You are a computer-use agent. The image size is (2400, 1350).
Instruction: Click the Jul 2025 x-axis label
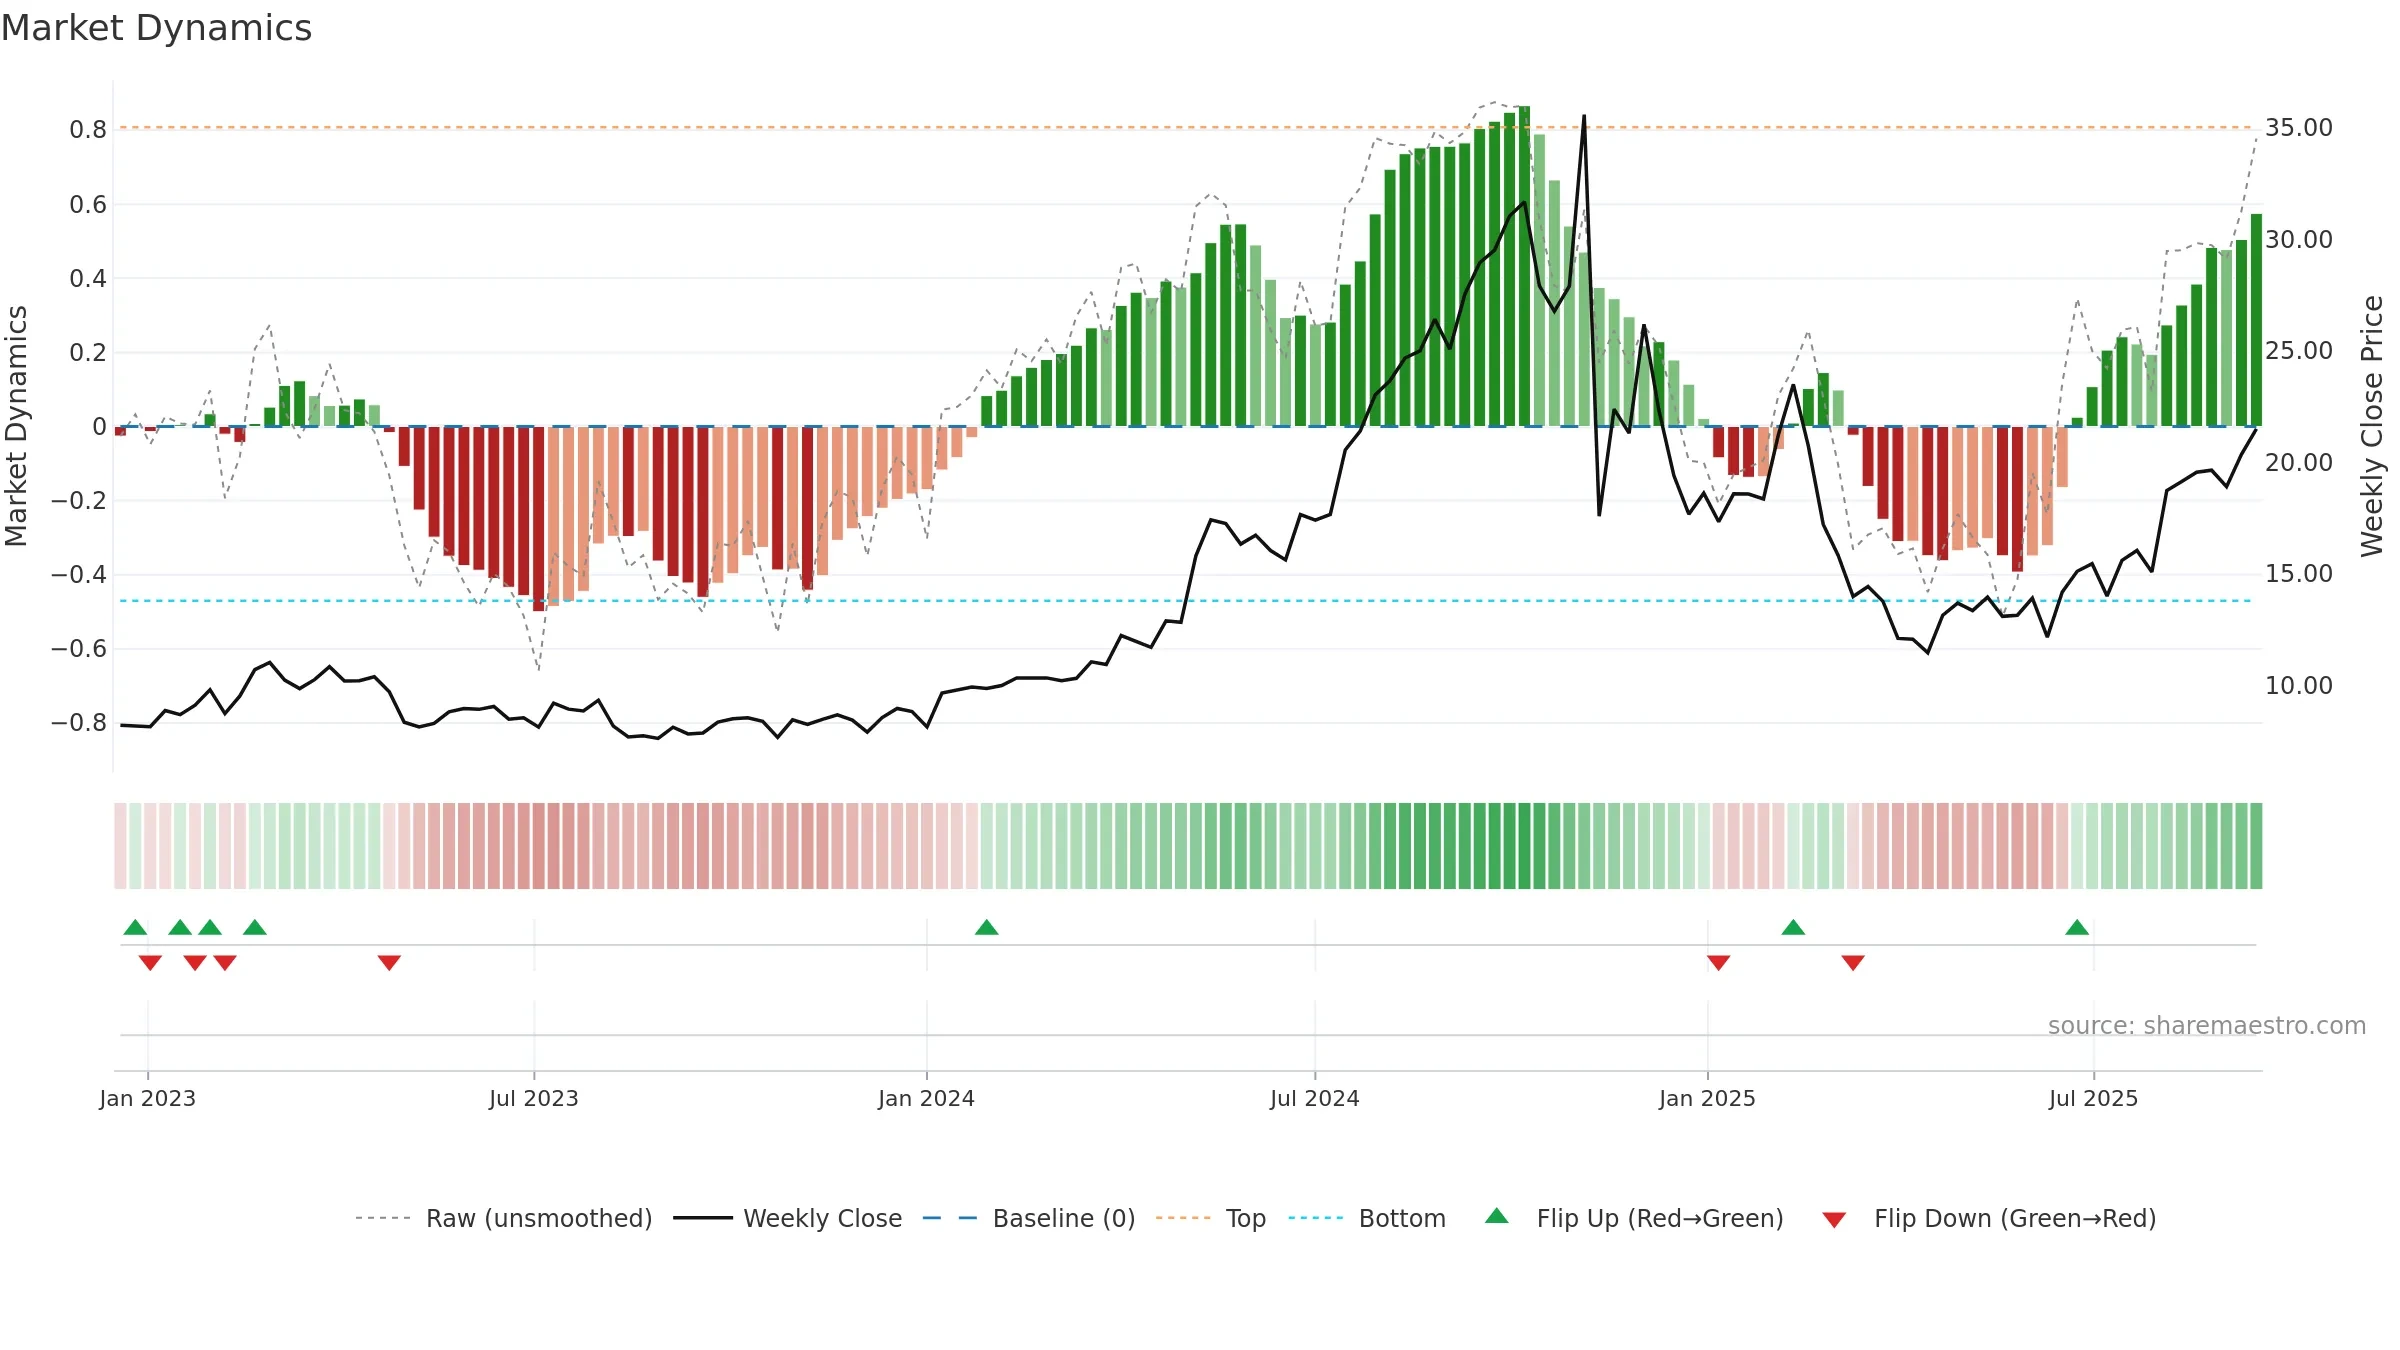(2094, 1098)
